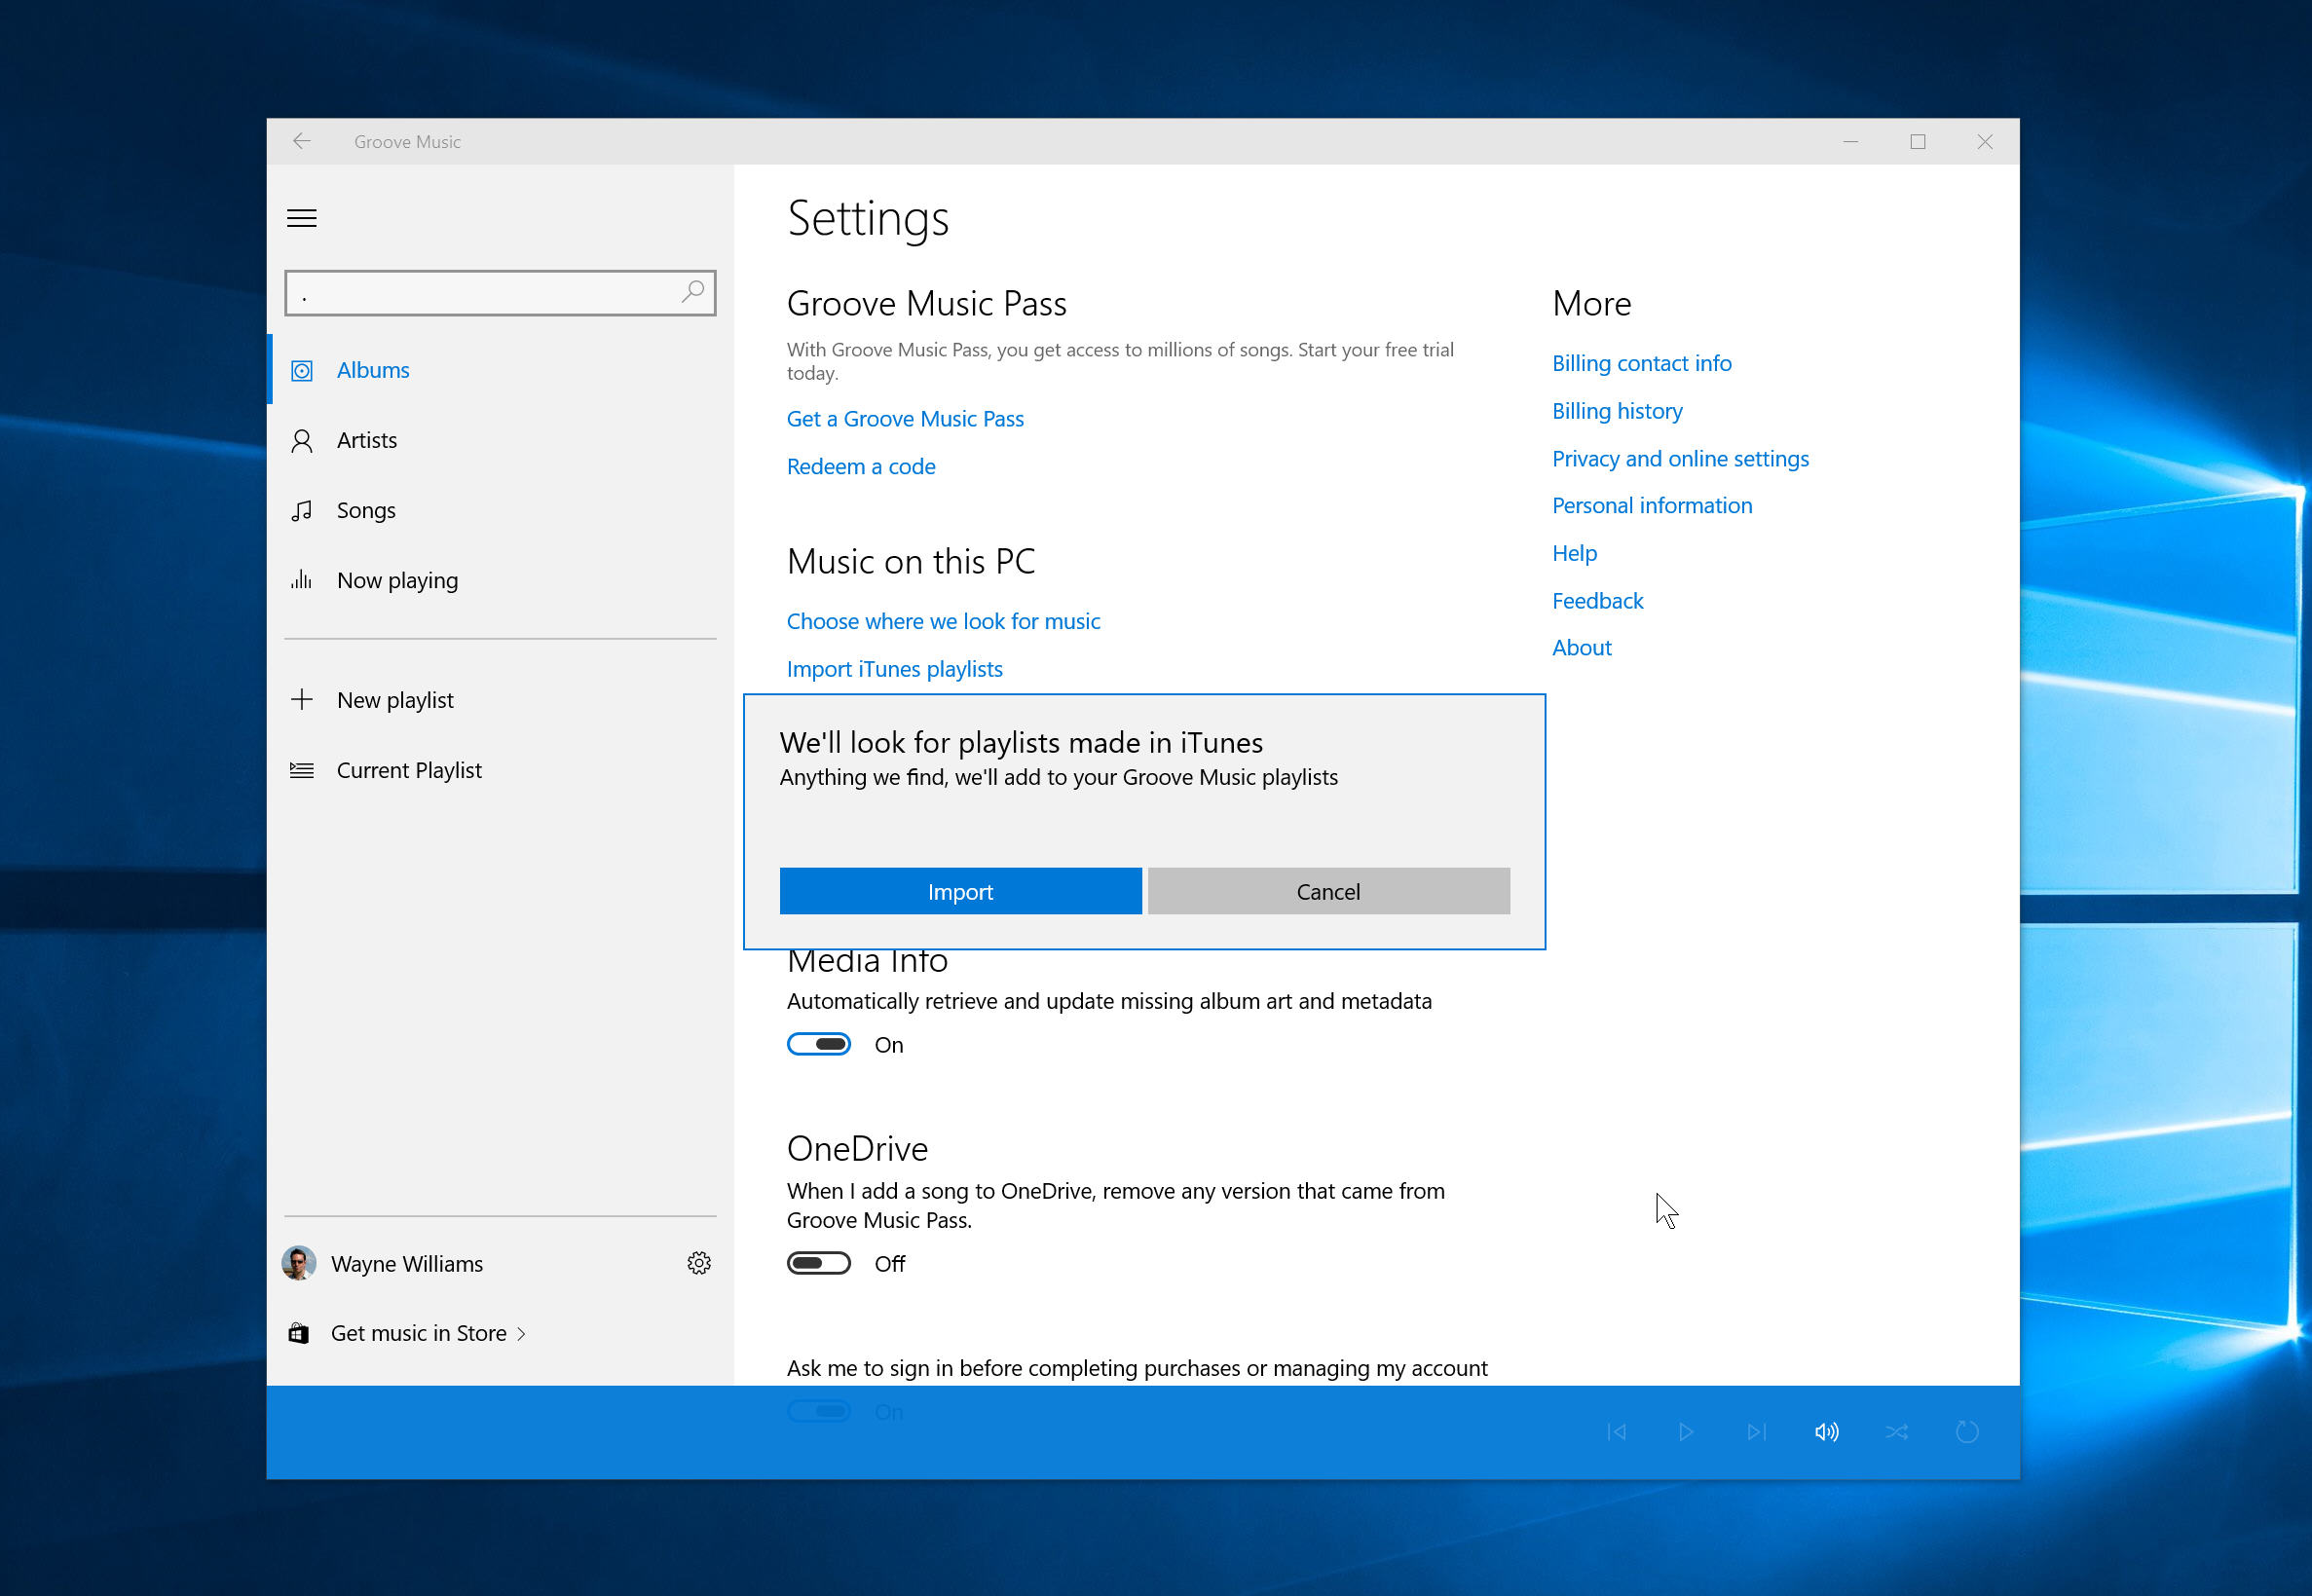Cancel the iTunes import dialog
This screenshot has height=1596, width=2312.
point(1328,891)
